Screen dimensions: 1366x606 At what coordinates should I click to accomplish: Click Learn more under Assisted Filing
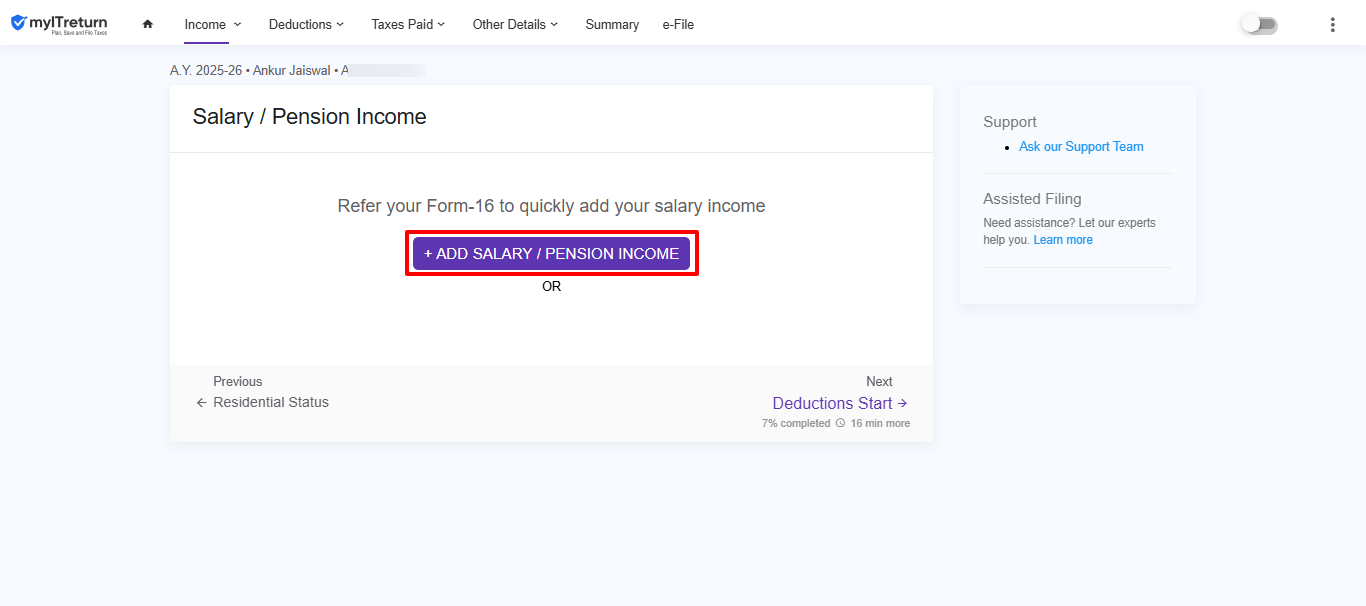point(1063,240)
